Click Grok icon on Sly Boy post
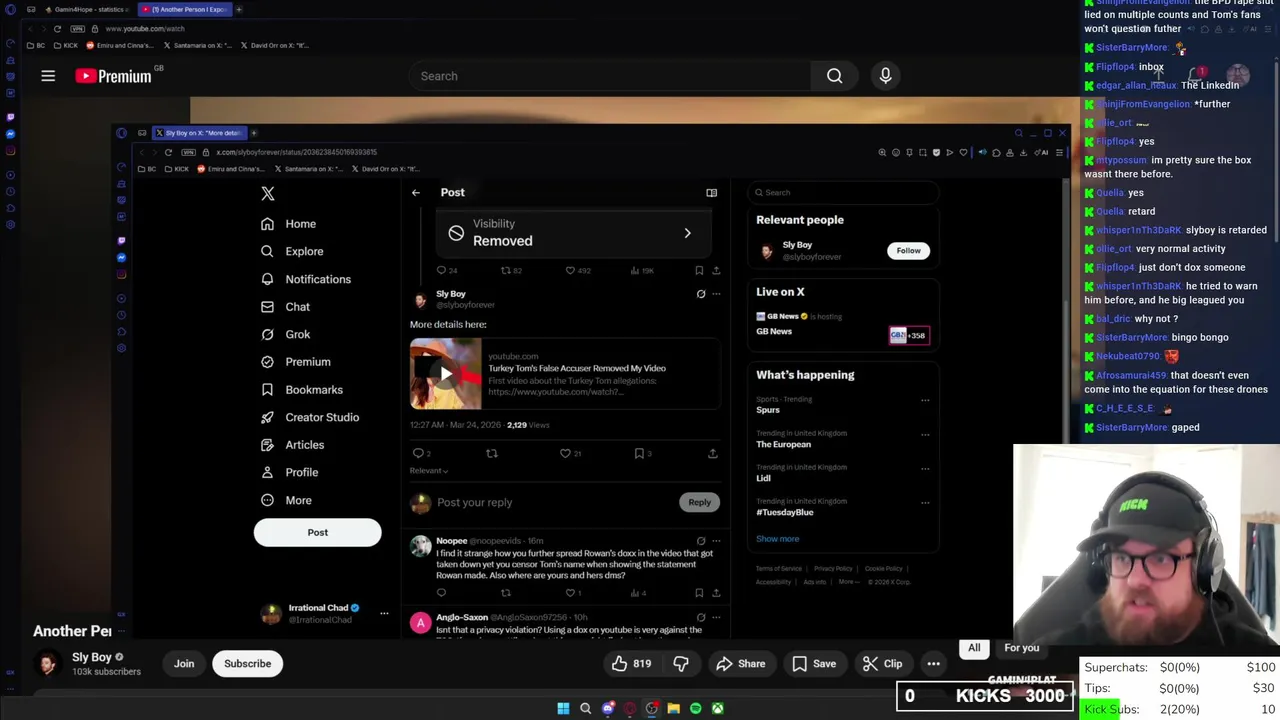 click(x=701, y=294)
